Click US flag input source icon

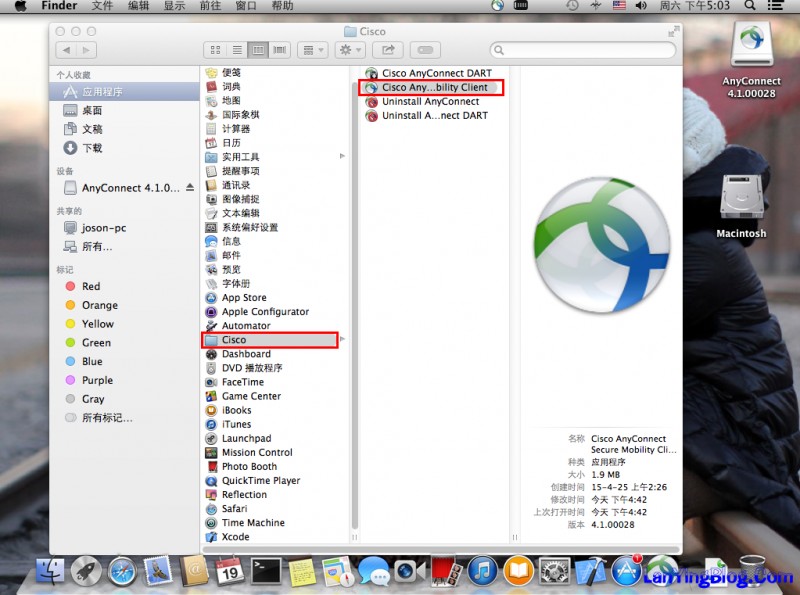(619, 6)
